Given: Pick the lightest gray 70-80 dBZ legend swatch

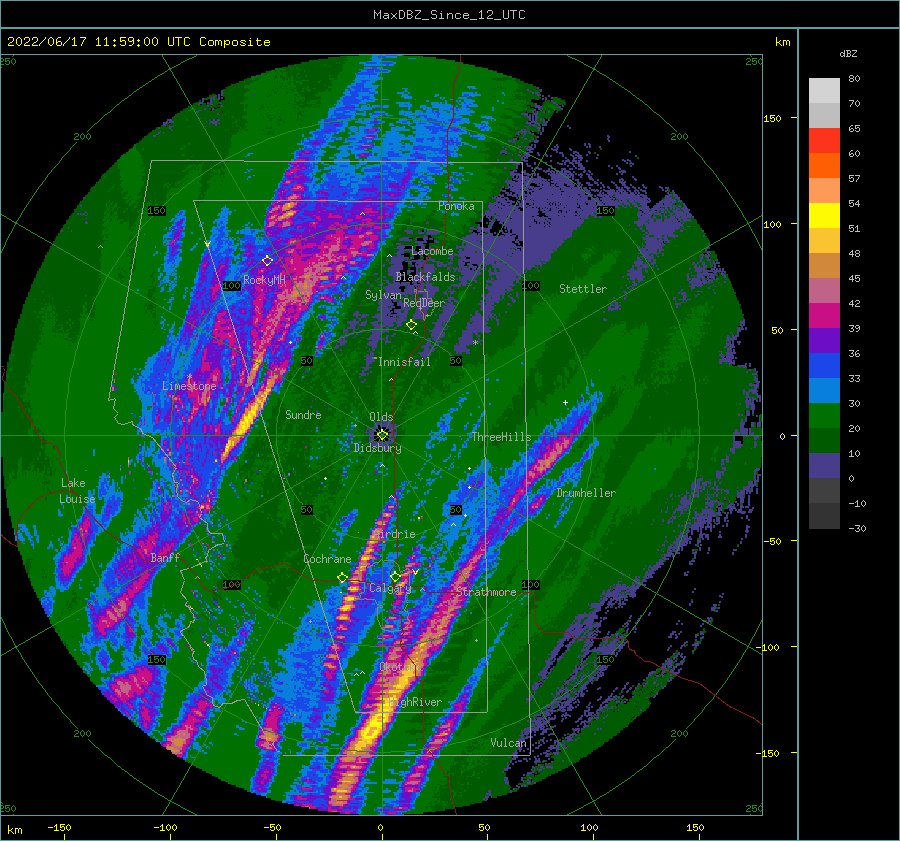Looking at the screenshot, I should [824, 91].
